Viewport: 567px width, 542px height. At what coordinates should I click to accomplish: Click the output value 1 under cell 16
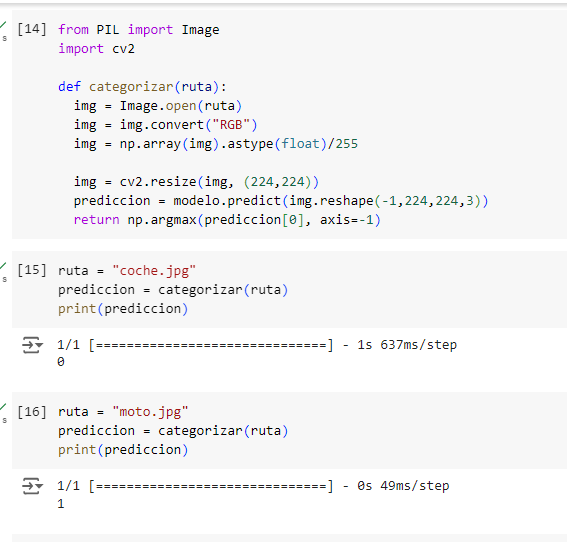pyautogui.click(x=61, y=504)
